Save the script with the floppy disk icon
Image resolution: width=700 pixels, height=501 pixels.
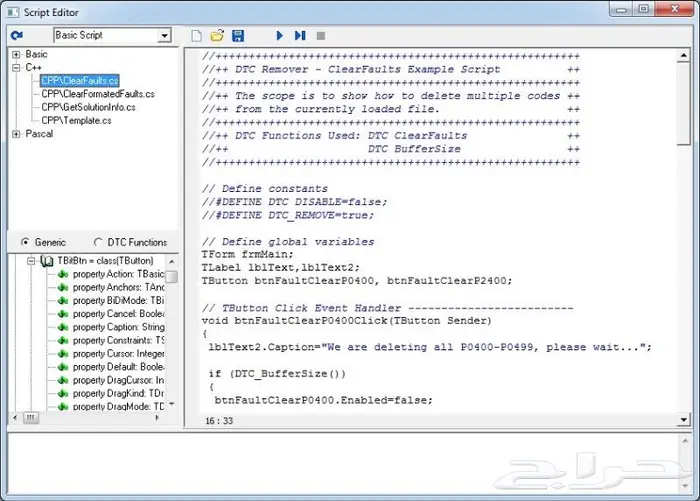click(x=238, y=36)
